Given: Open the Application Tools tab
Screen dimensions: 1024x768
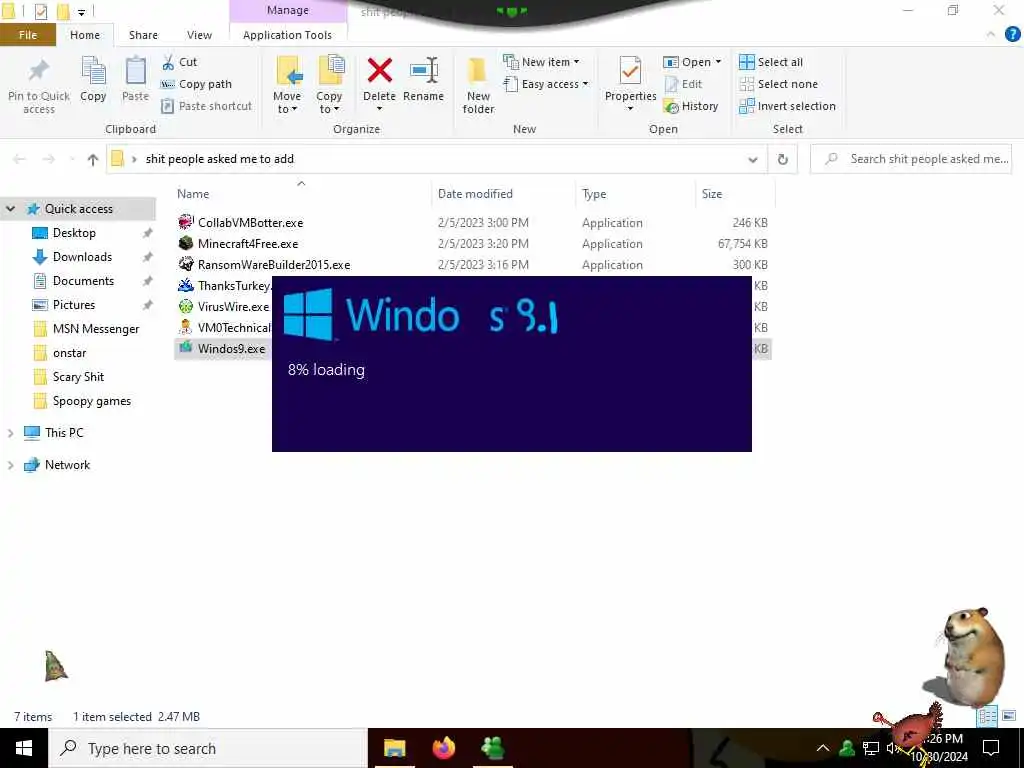Looking at the screenshot, I should [287, 35].
